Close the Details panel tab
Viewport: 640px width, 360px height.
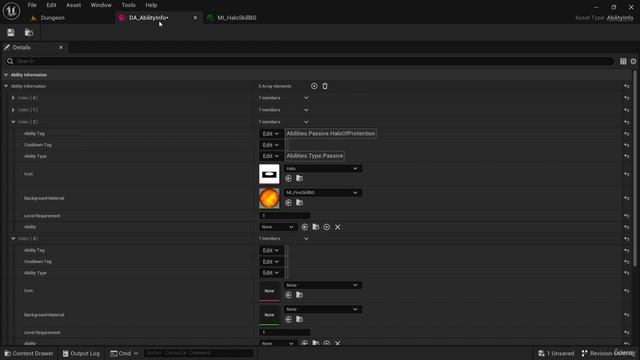[61, 47]
